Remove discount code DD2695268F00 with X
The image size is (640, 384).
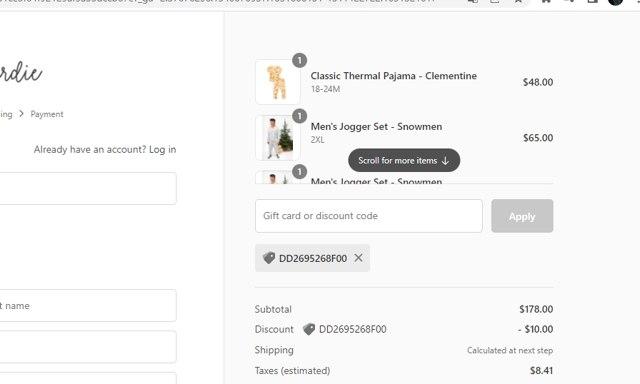(x=358, y=258)
